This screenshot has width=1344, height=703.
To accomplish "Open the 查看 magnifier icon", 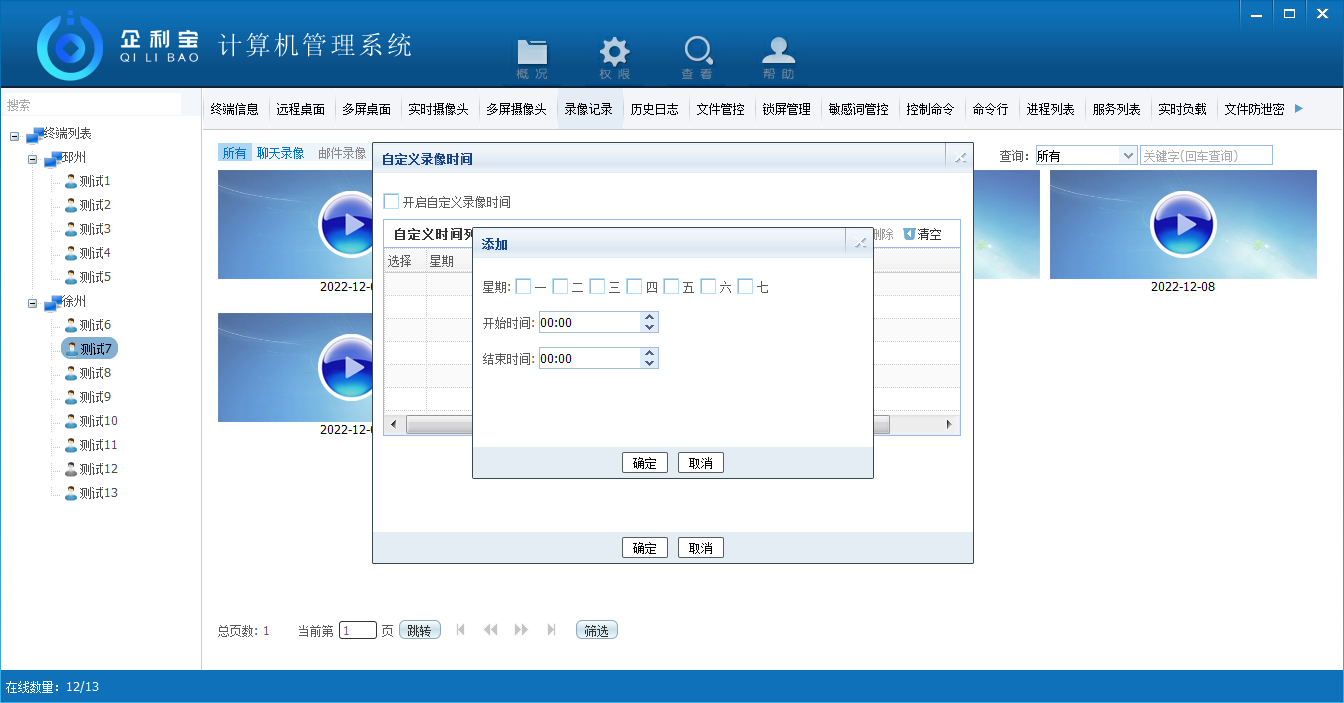I will tap(697, 52).
